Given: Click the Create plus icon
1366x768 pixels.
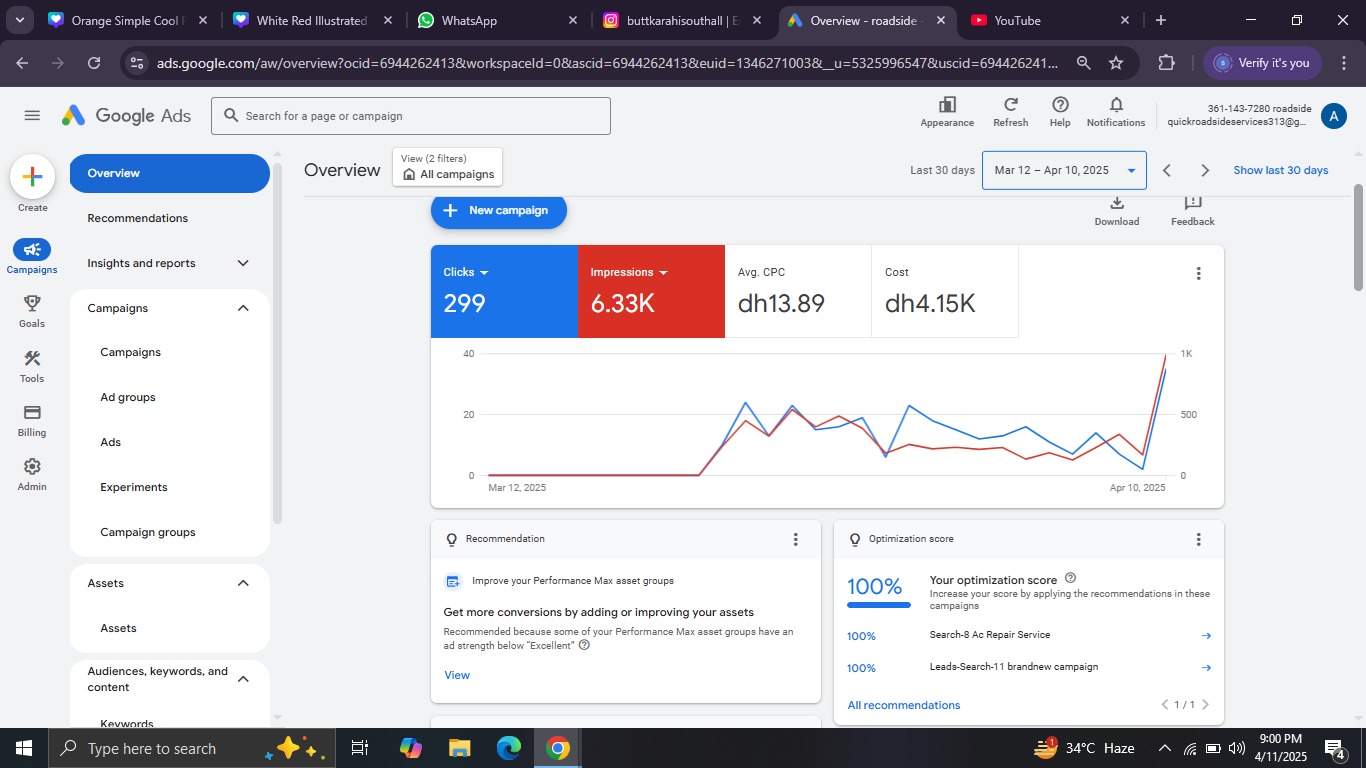Looking at the screenshot, I should (32, 177).
